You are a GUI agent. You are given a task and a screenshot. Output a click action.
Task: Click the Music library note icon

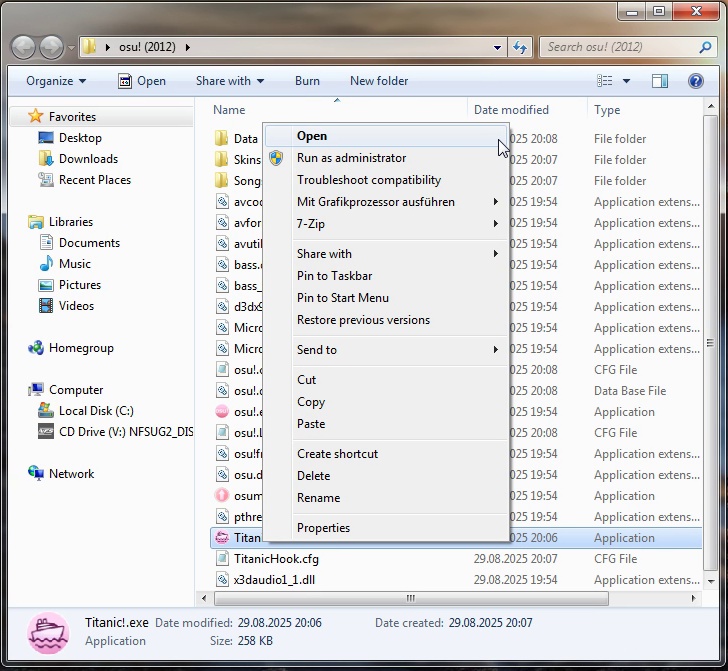(46, 263)
